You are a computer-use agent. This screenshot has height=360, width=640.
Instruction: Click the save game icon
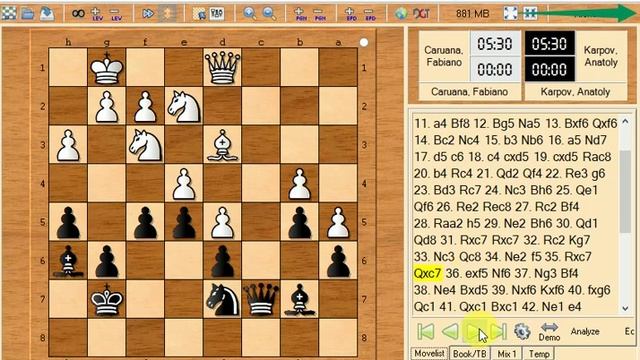click(47, 13)
